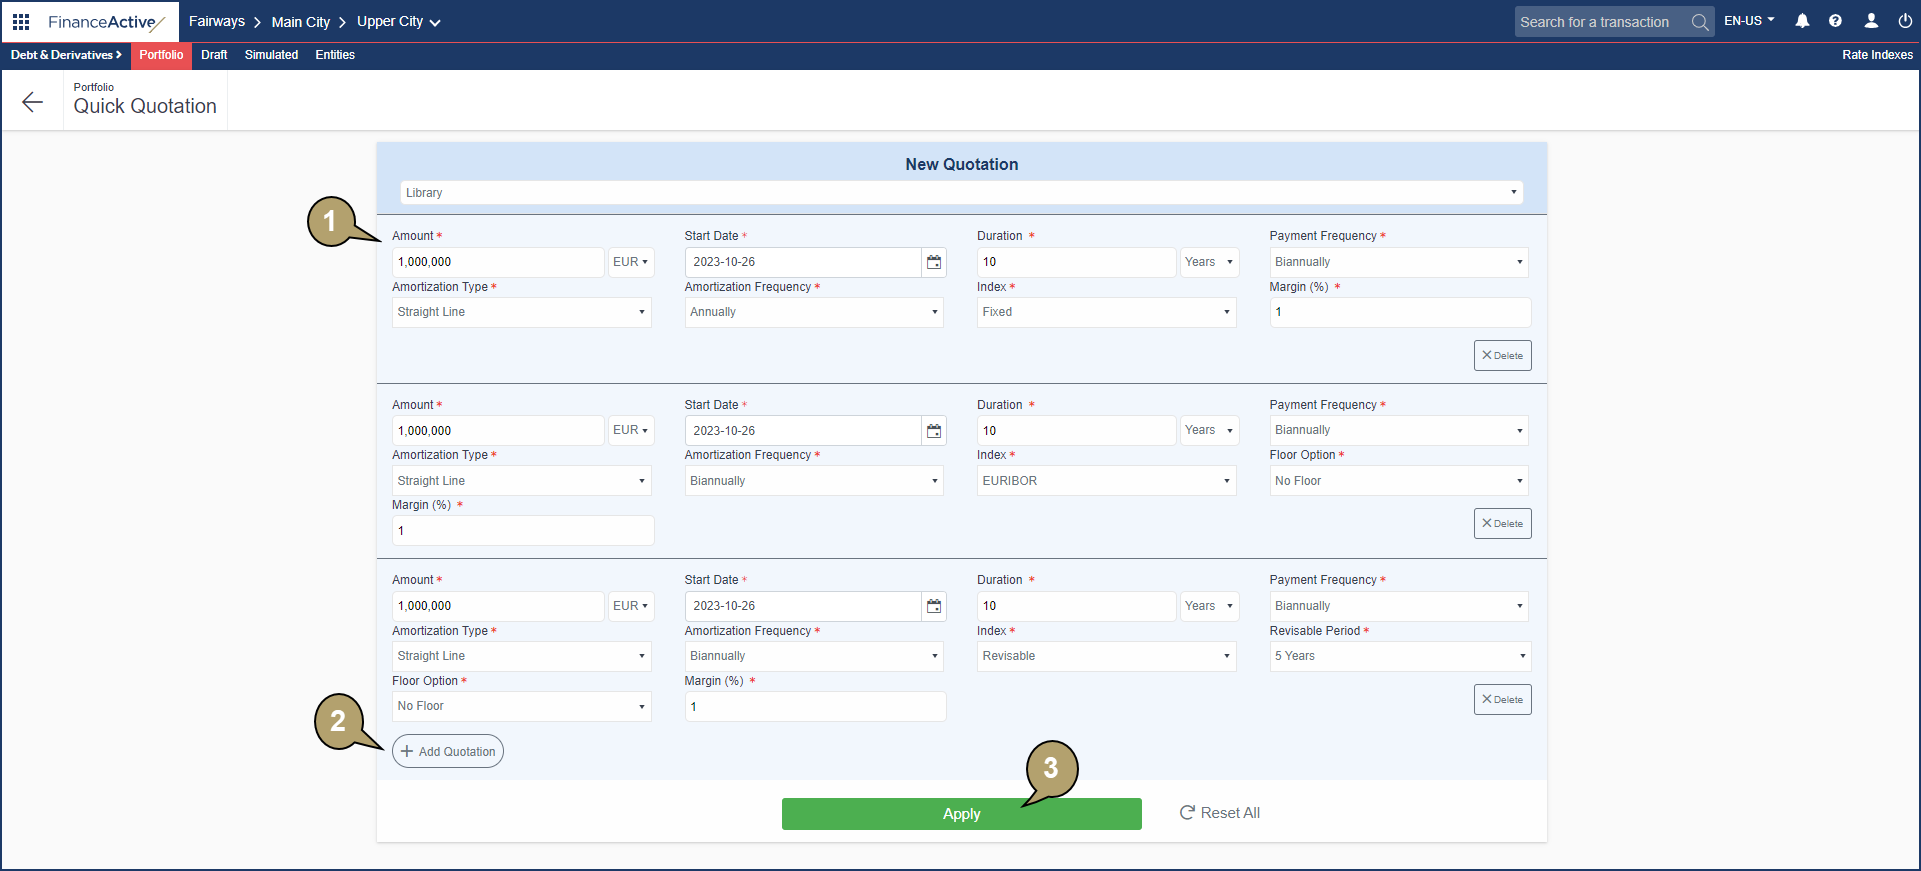Click the first quotation's Amount field
This screenshot has width=1921, height=871.
(x=498, y=262)
